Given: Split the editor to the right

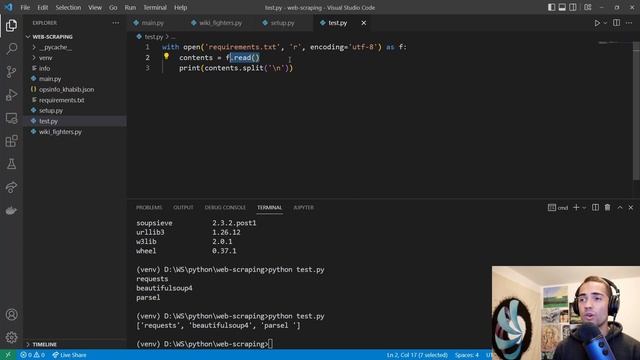Looking at the screenshot, I should coord(617,23).
